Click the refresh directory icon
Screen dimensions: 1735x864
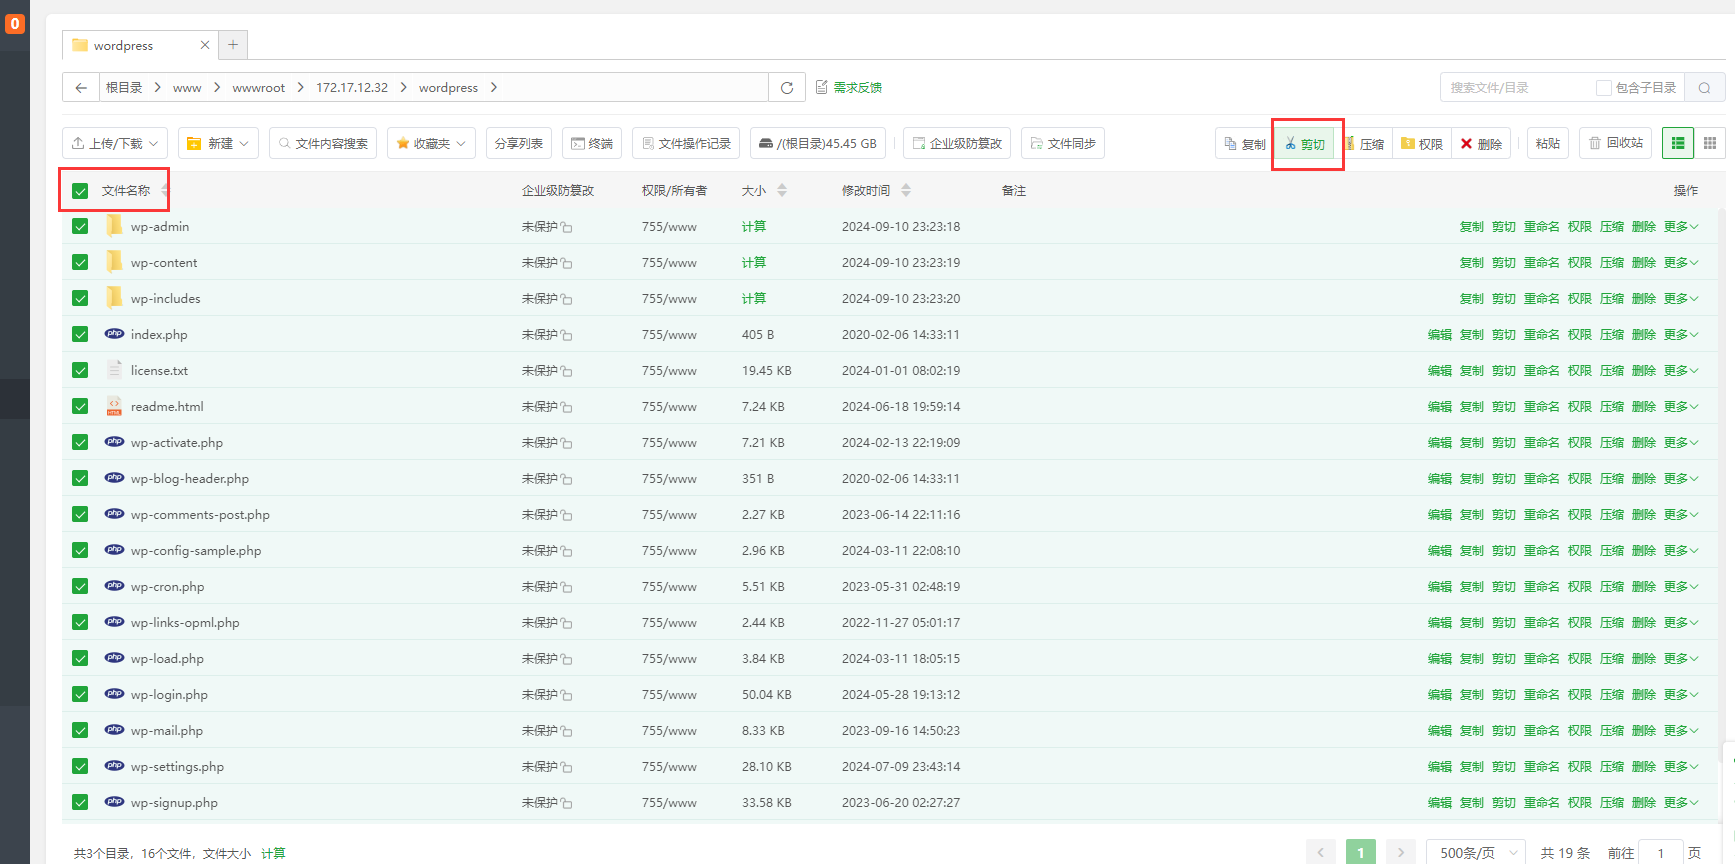(x=787, y=88)
